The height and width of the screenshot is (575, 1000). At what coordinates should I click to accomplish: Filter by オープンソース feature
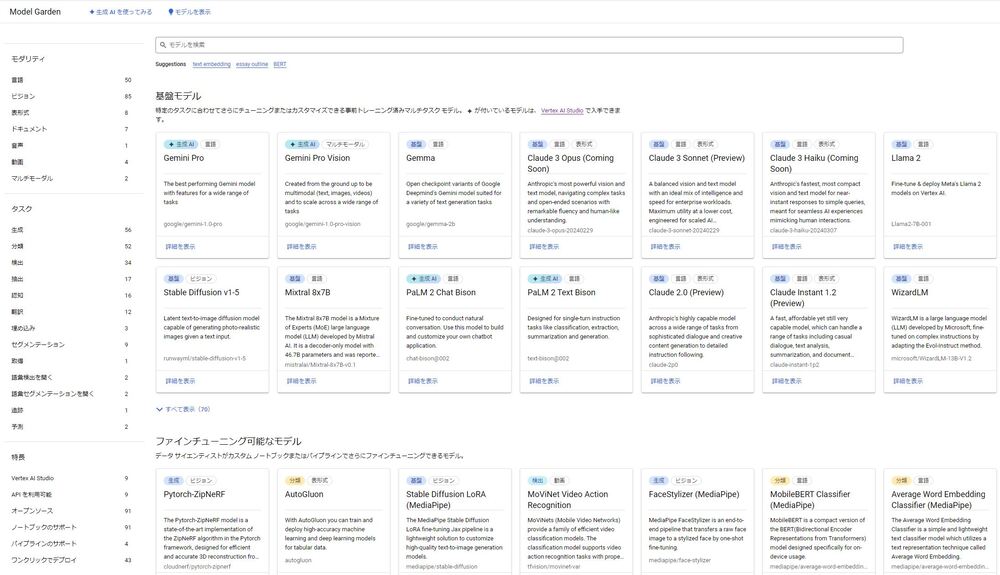[71, 511]
